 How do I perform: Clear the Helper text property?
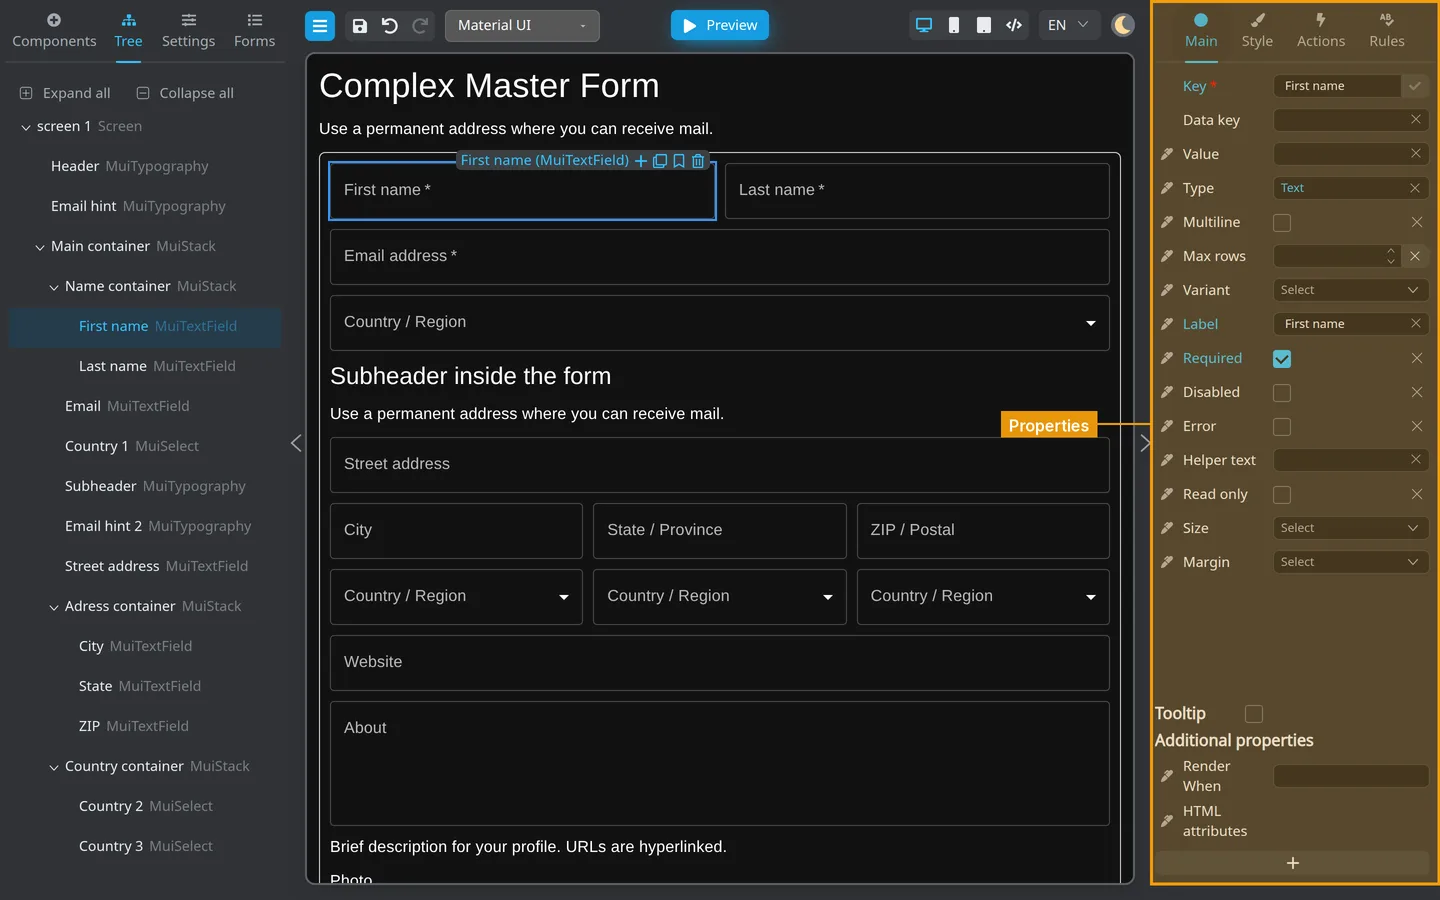1415,460
